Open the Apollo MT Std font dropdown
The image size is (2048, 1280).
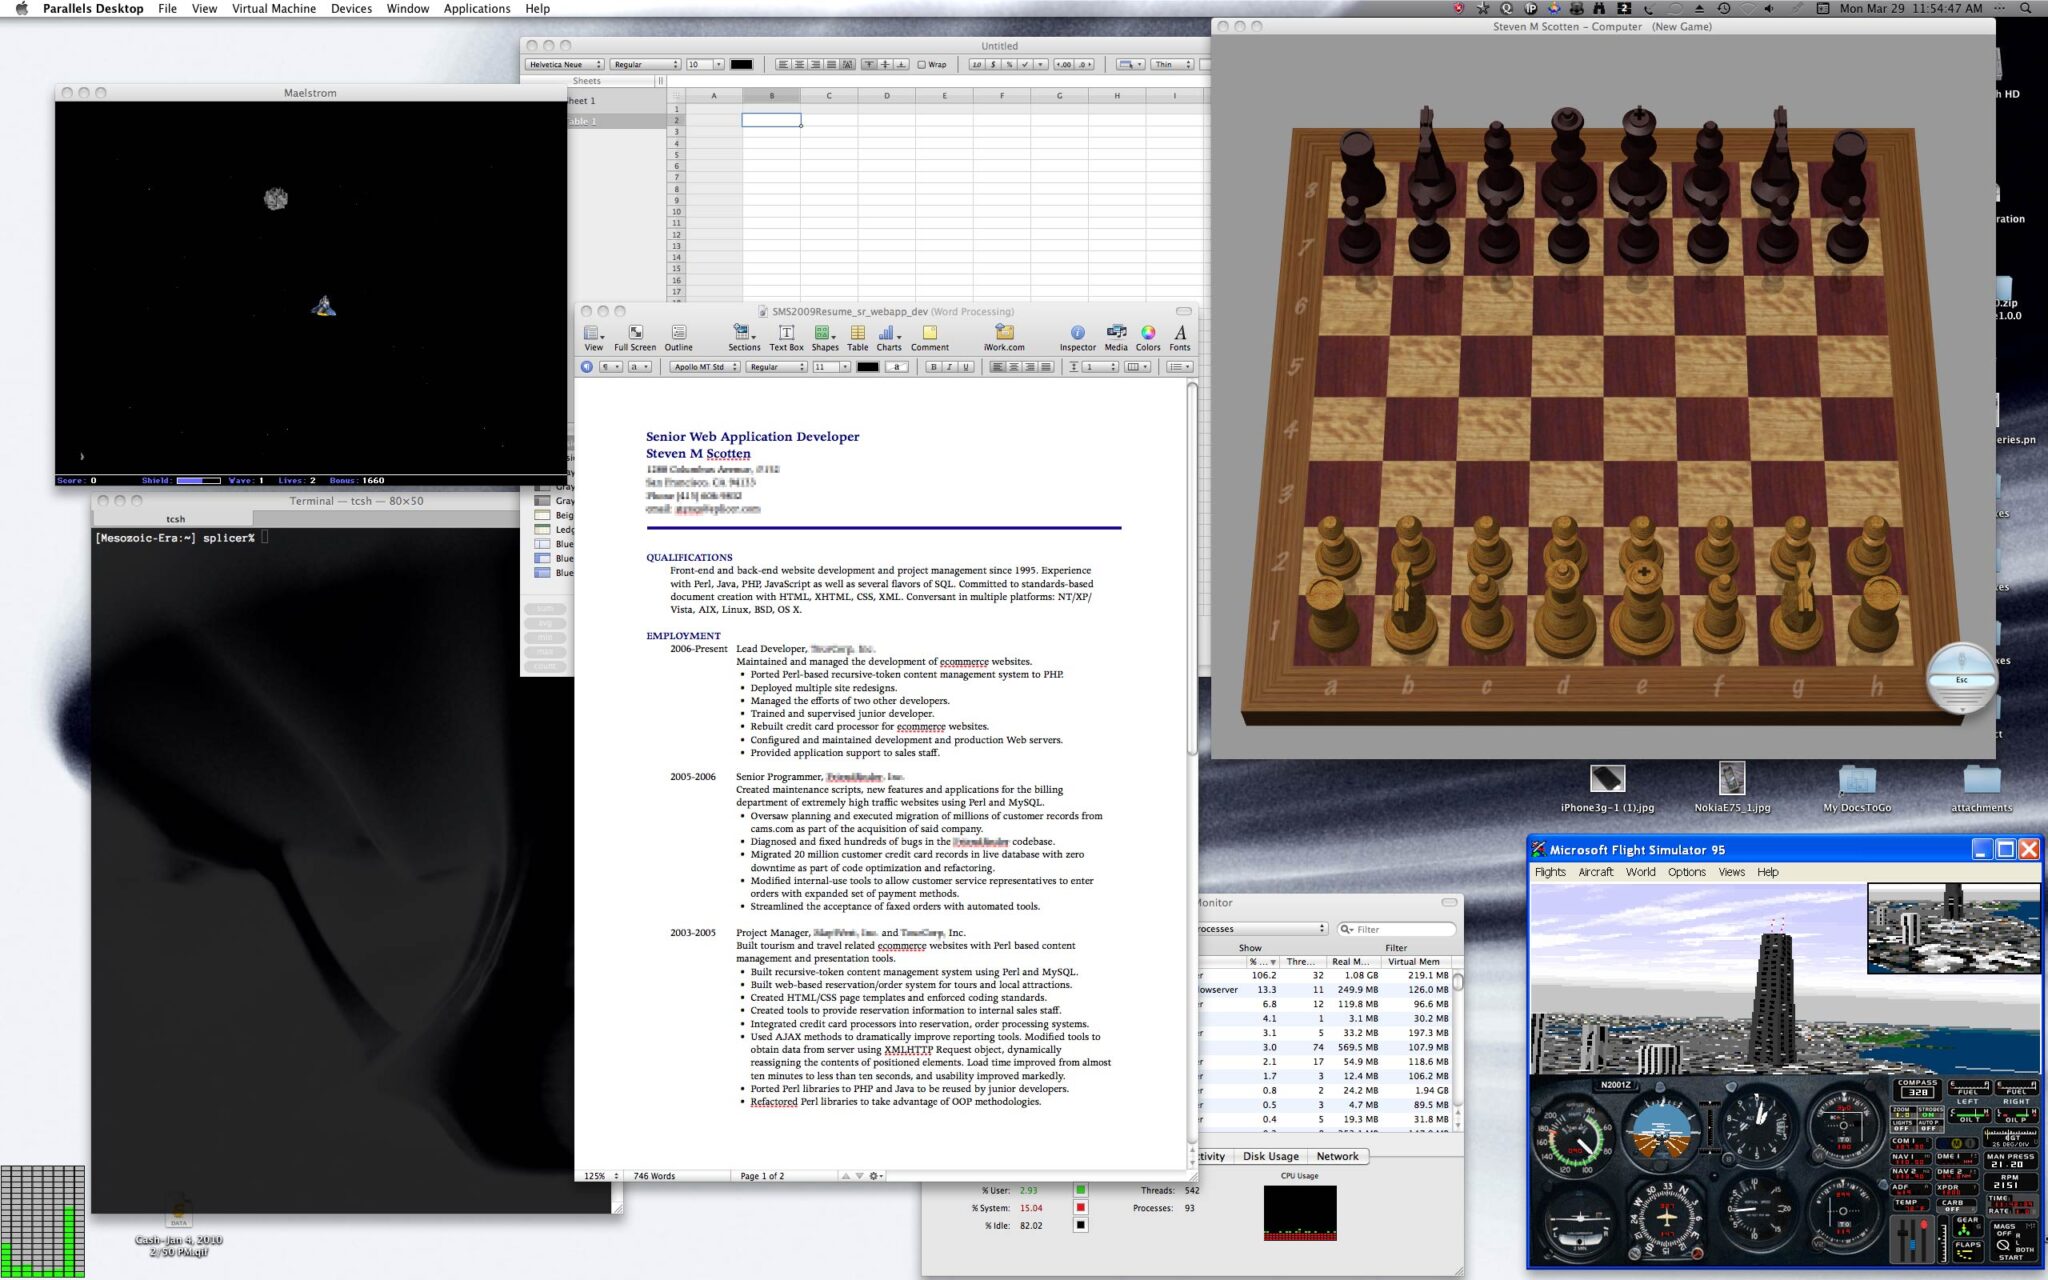704,367
